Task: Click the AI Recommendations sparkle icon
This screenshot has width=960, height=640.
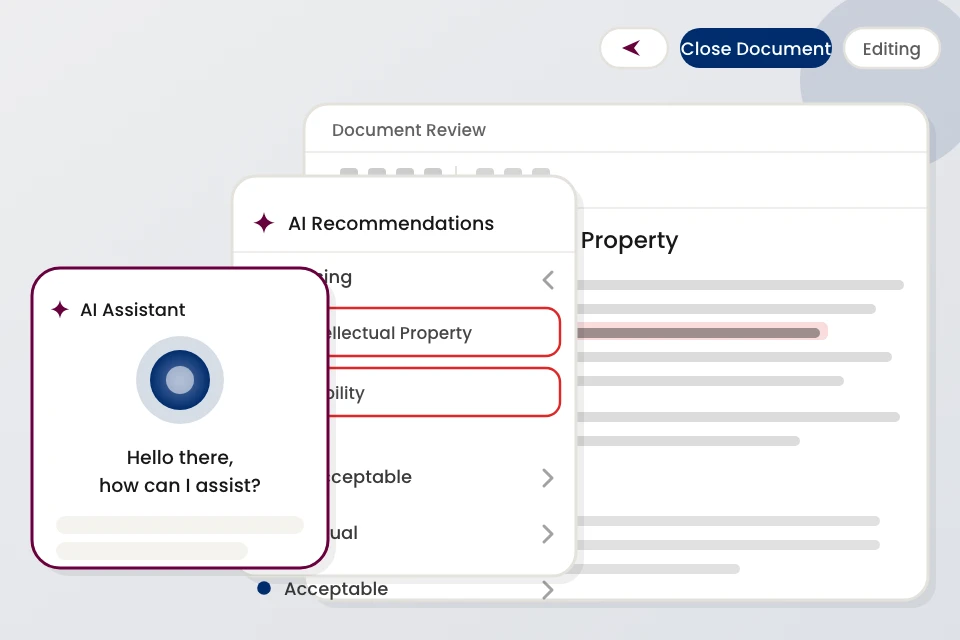Action: coord(264,223)
